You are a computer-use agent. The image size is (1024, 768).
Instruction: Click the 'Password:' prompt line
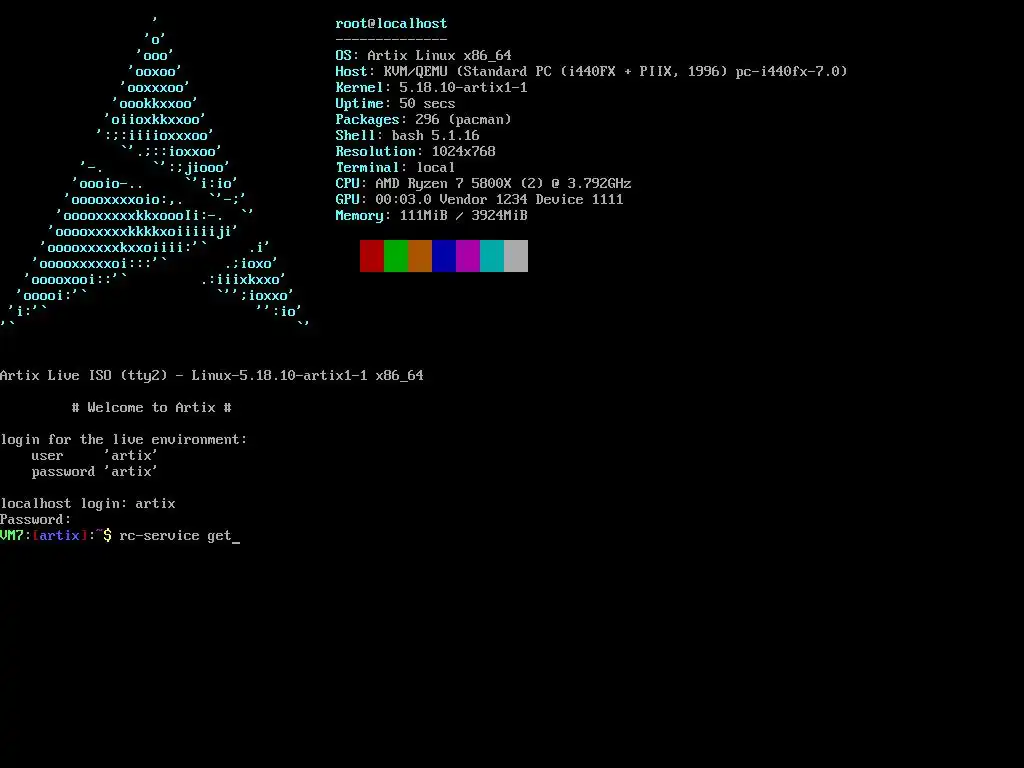(35, 520)
